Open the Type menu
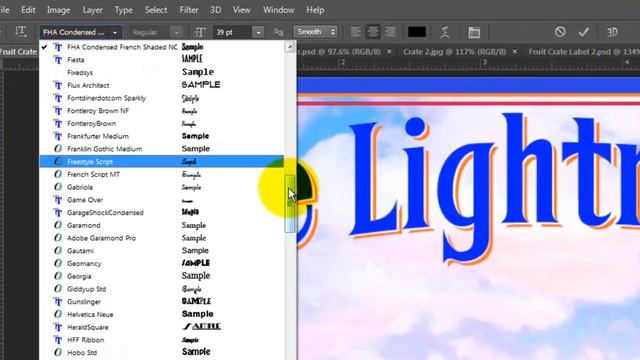 (123, 10)
